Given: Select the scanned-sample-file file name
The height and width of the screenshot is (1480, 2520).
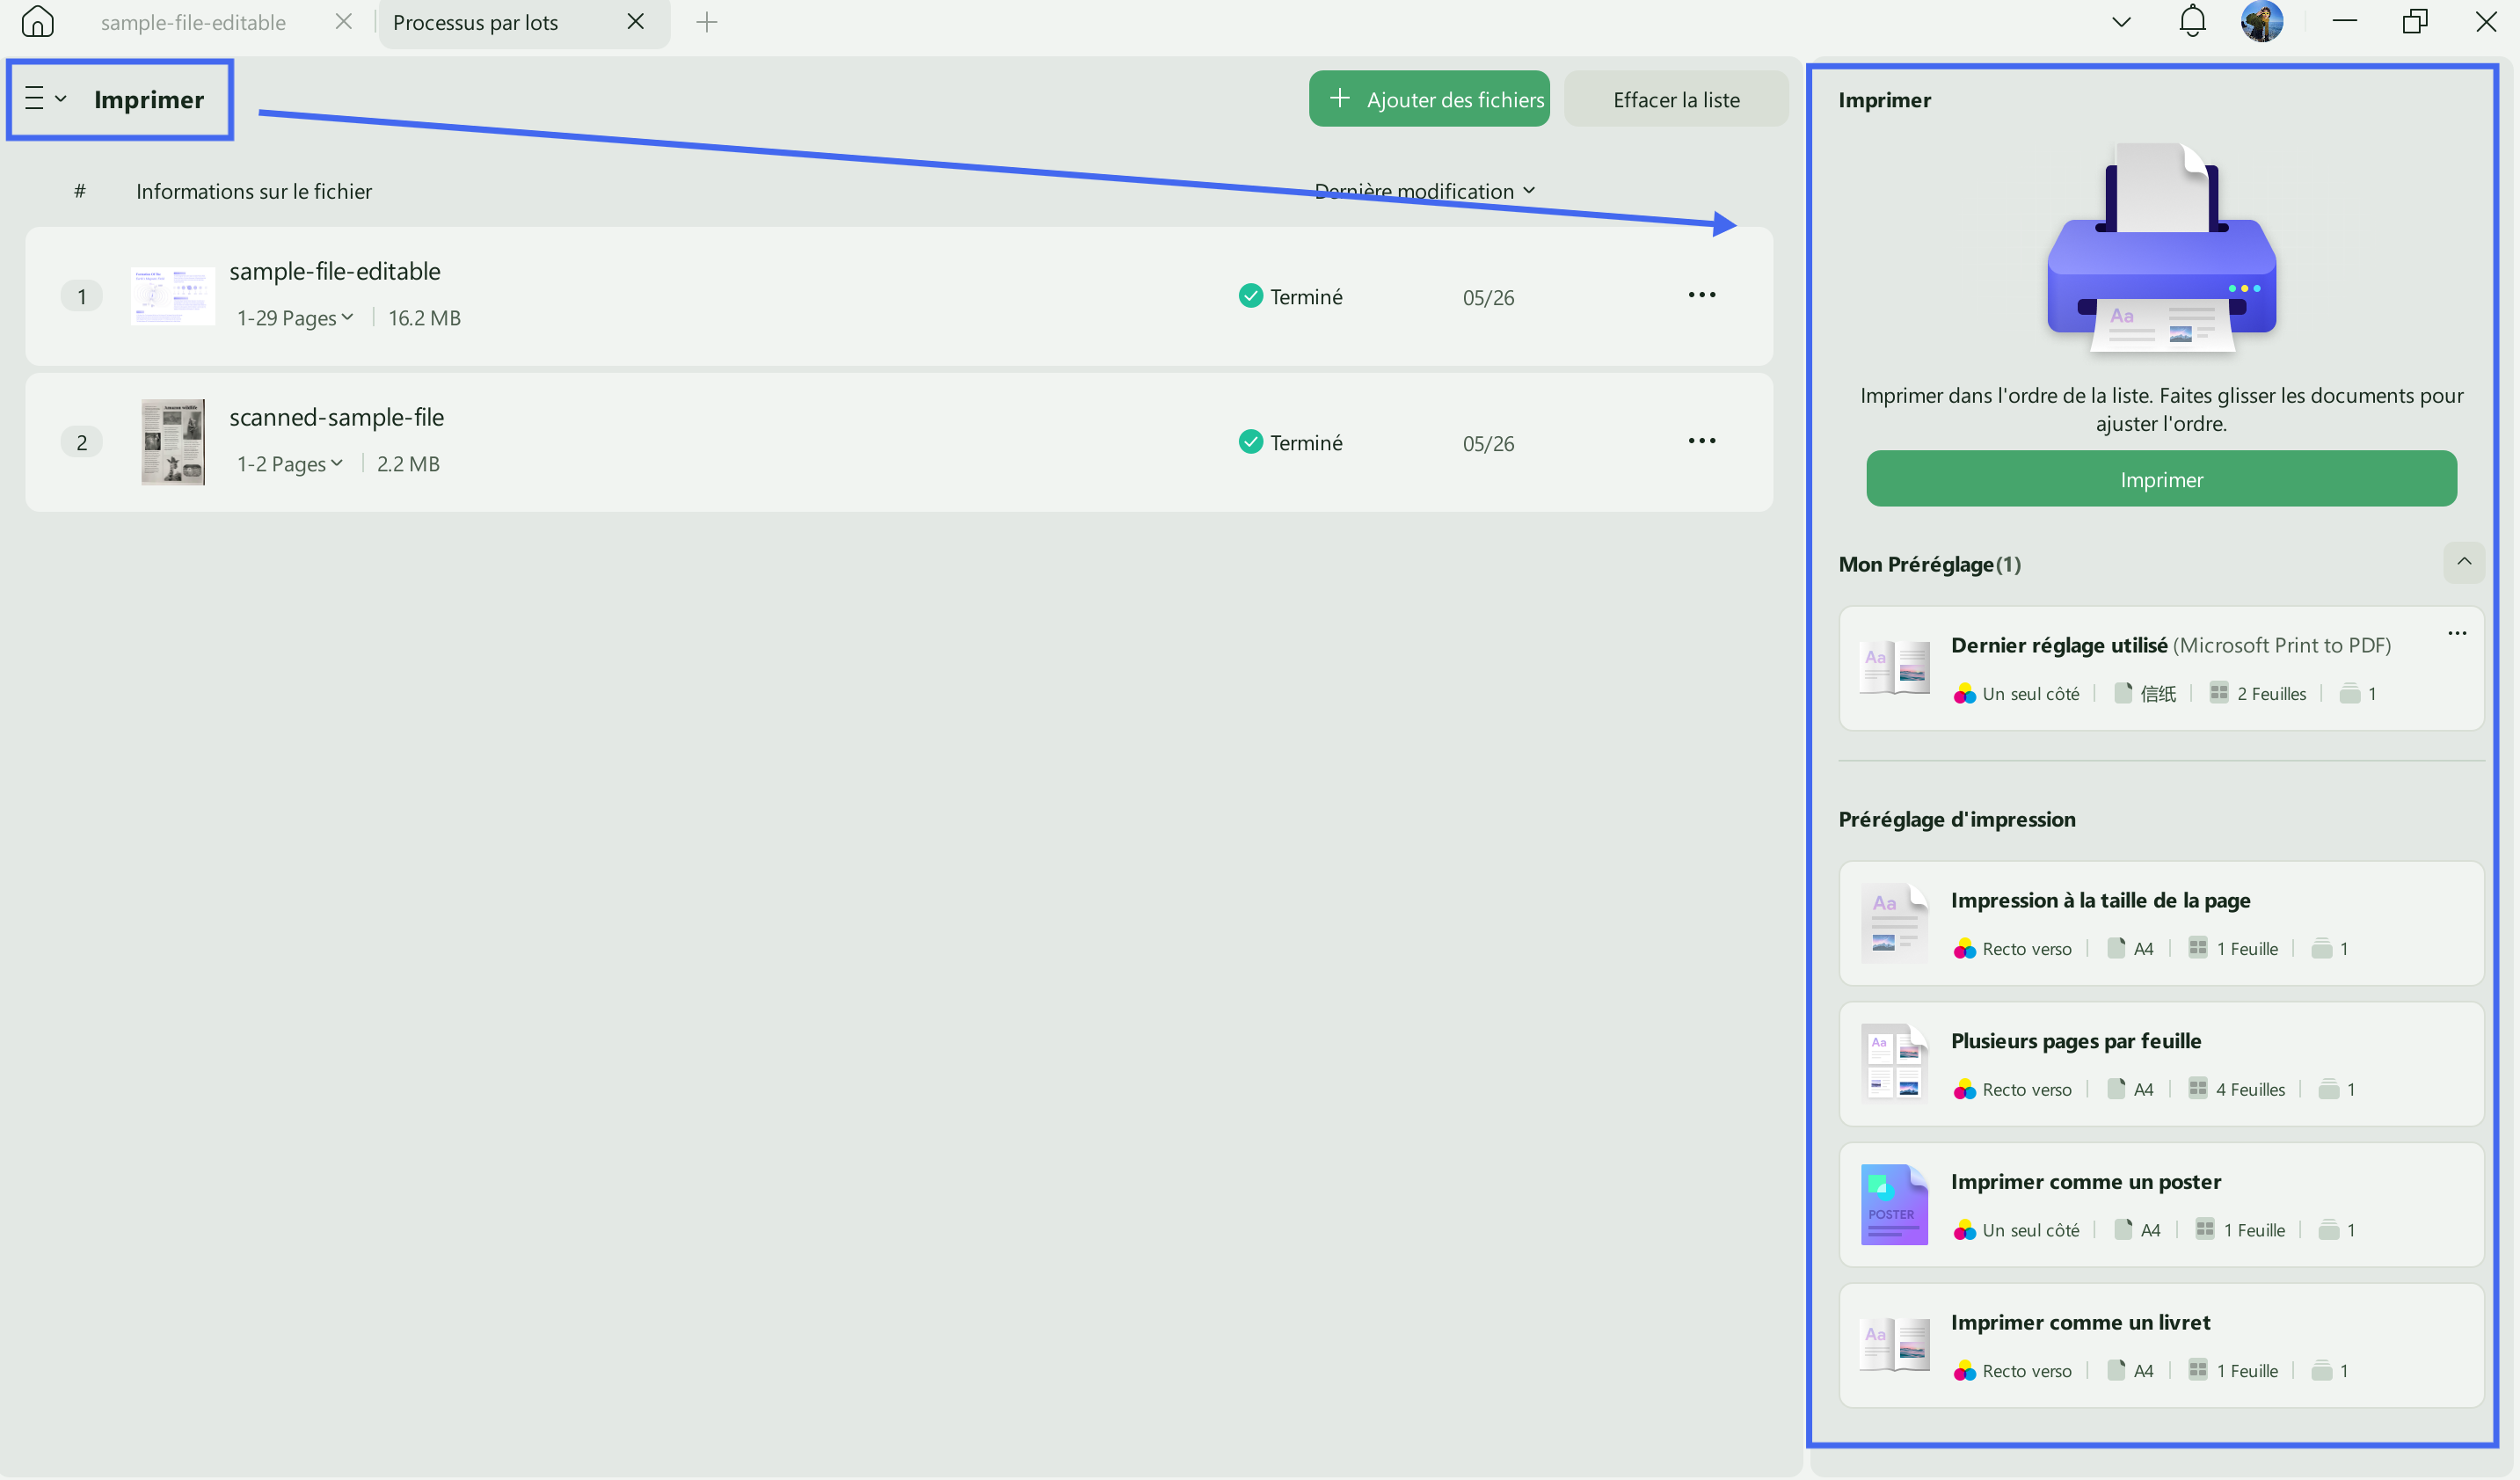Looking at the screenshot, I should pos(337,417).
